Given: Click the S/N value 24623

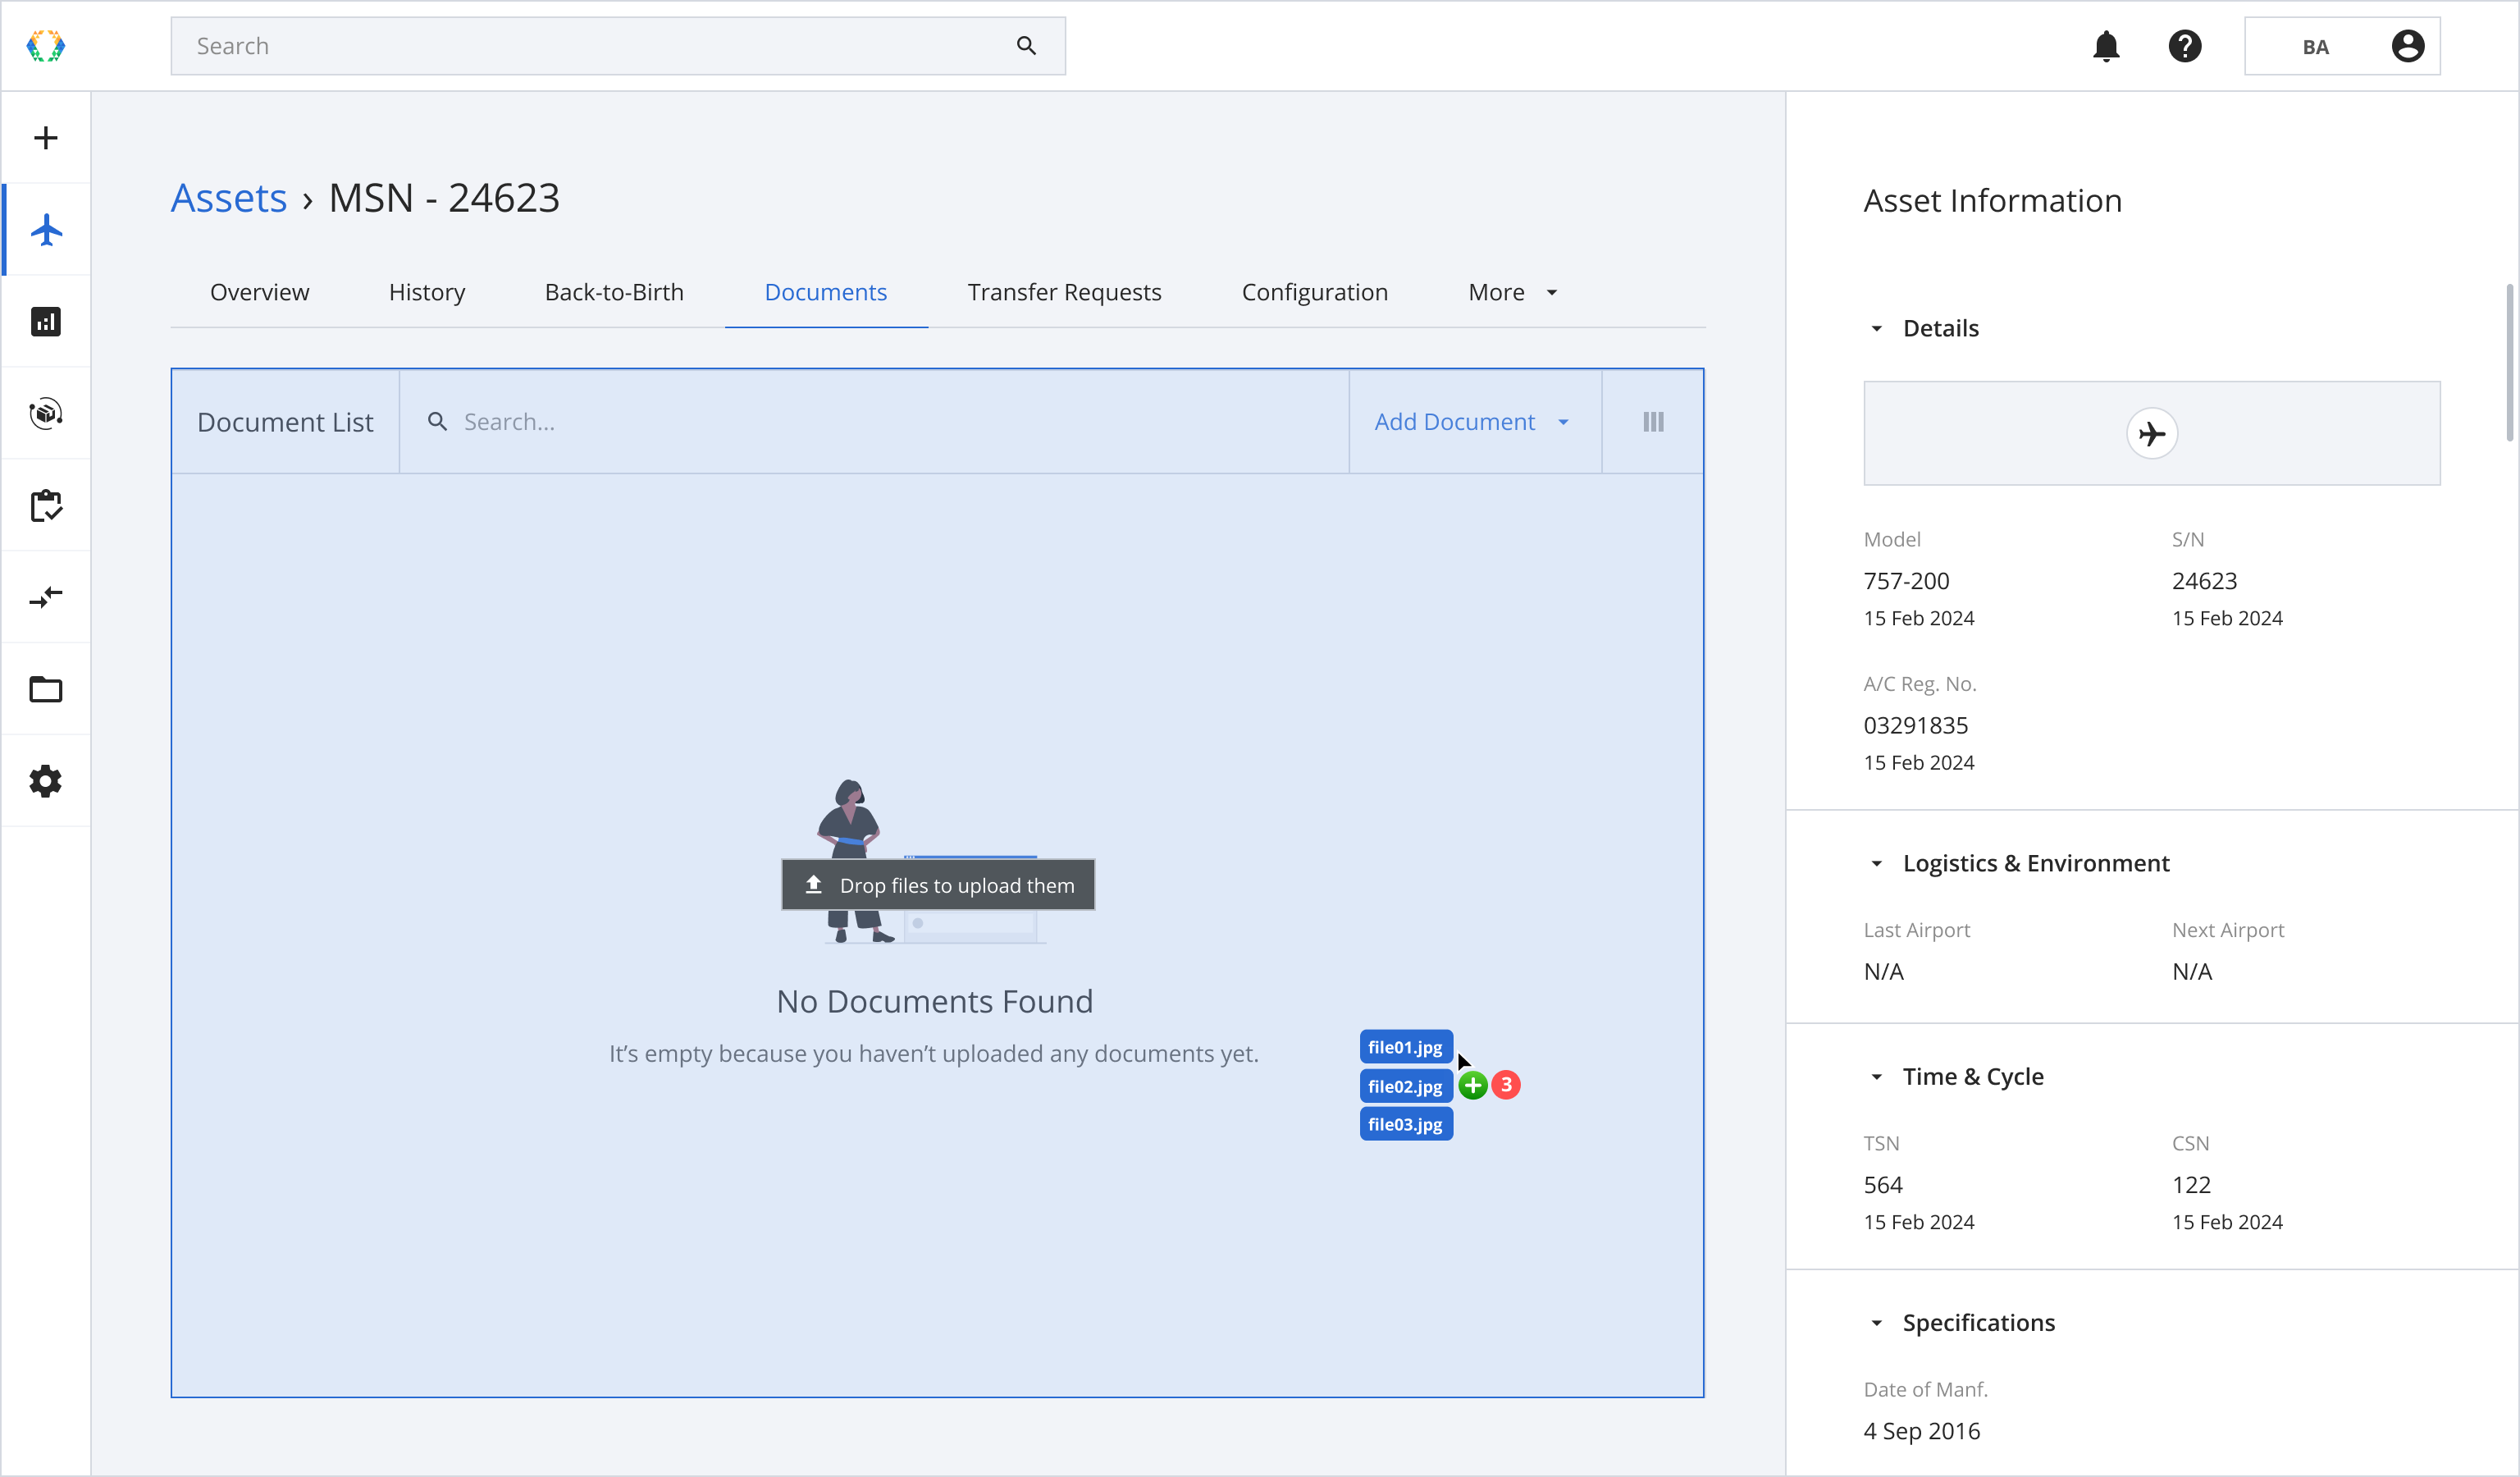Looking at the screenshot, I should [2204, 581].
